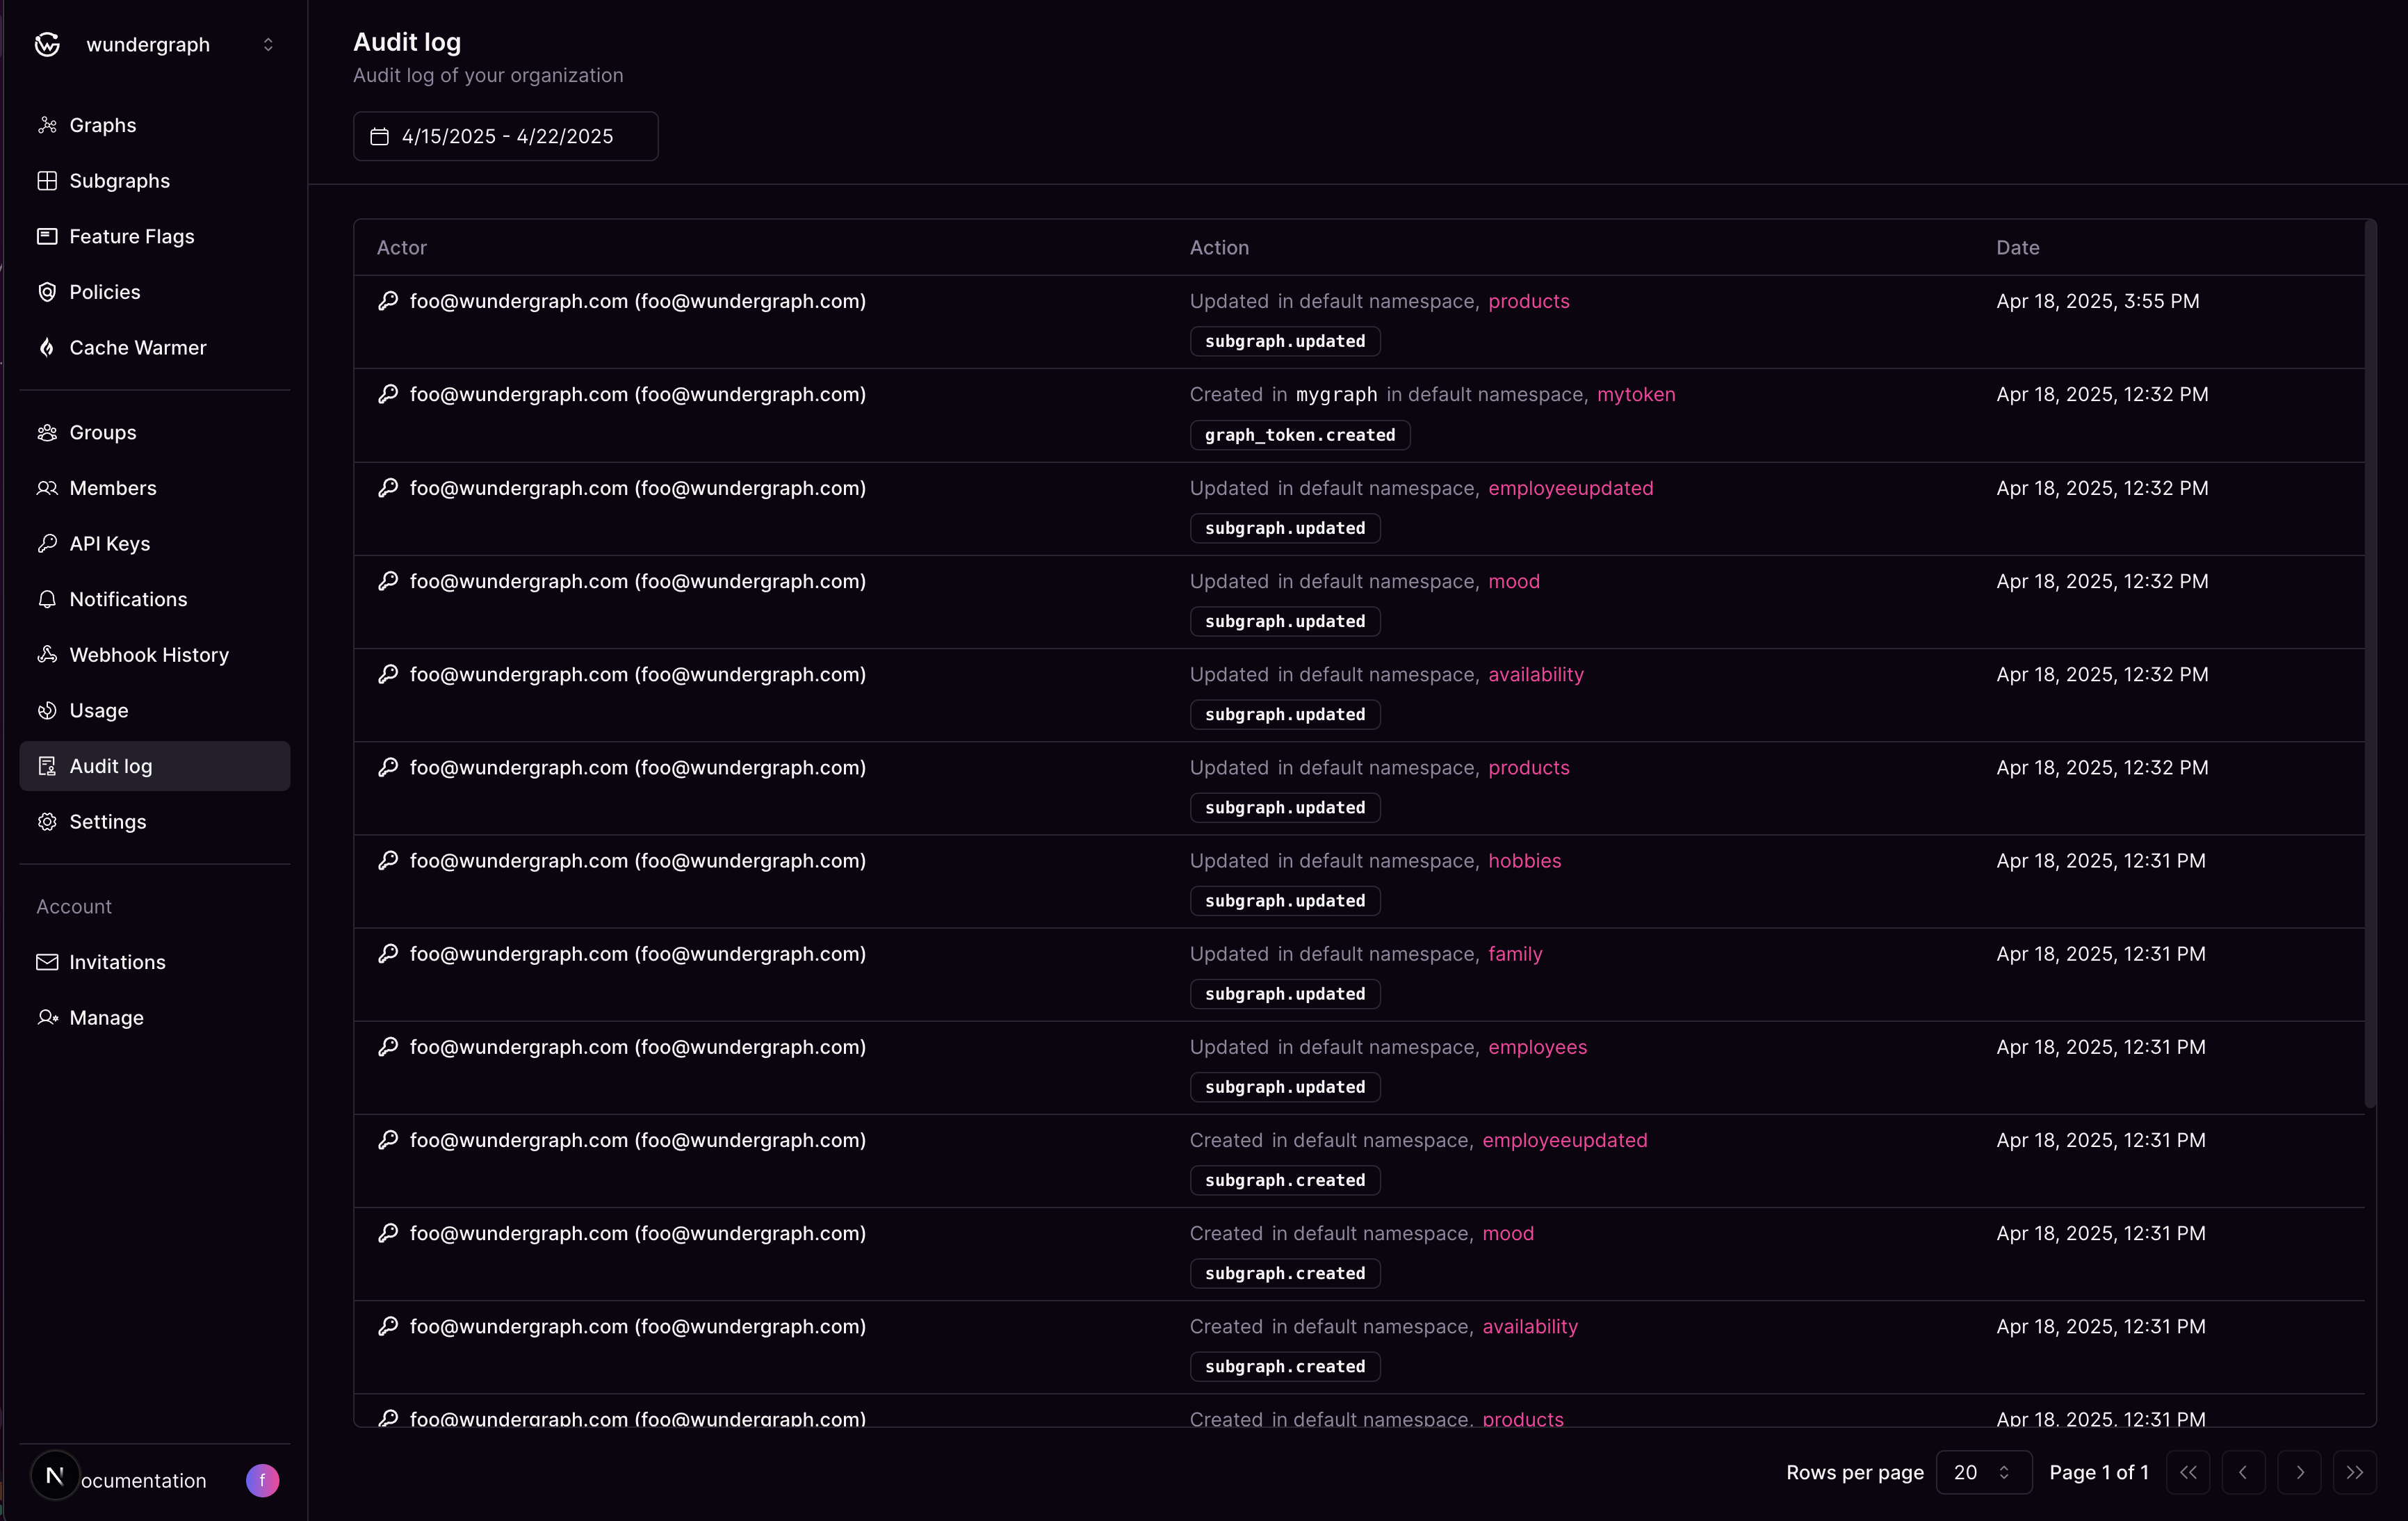The image size is (2408, 1521).
Task: Open Feature Flags section
Action: [155, 236]
